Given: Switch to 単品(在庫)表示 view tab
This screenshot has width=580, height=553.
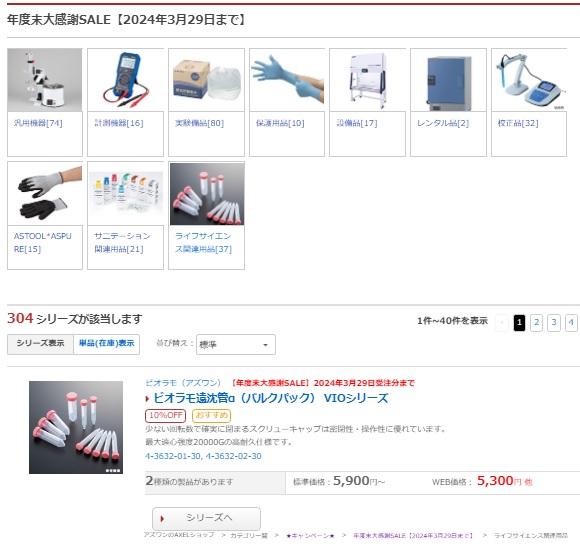Looking at the screenshot, I should (x=107, y=344).
